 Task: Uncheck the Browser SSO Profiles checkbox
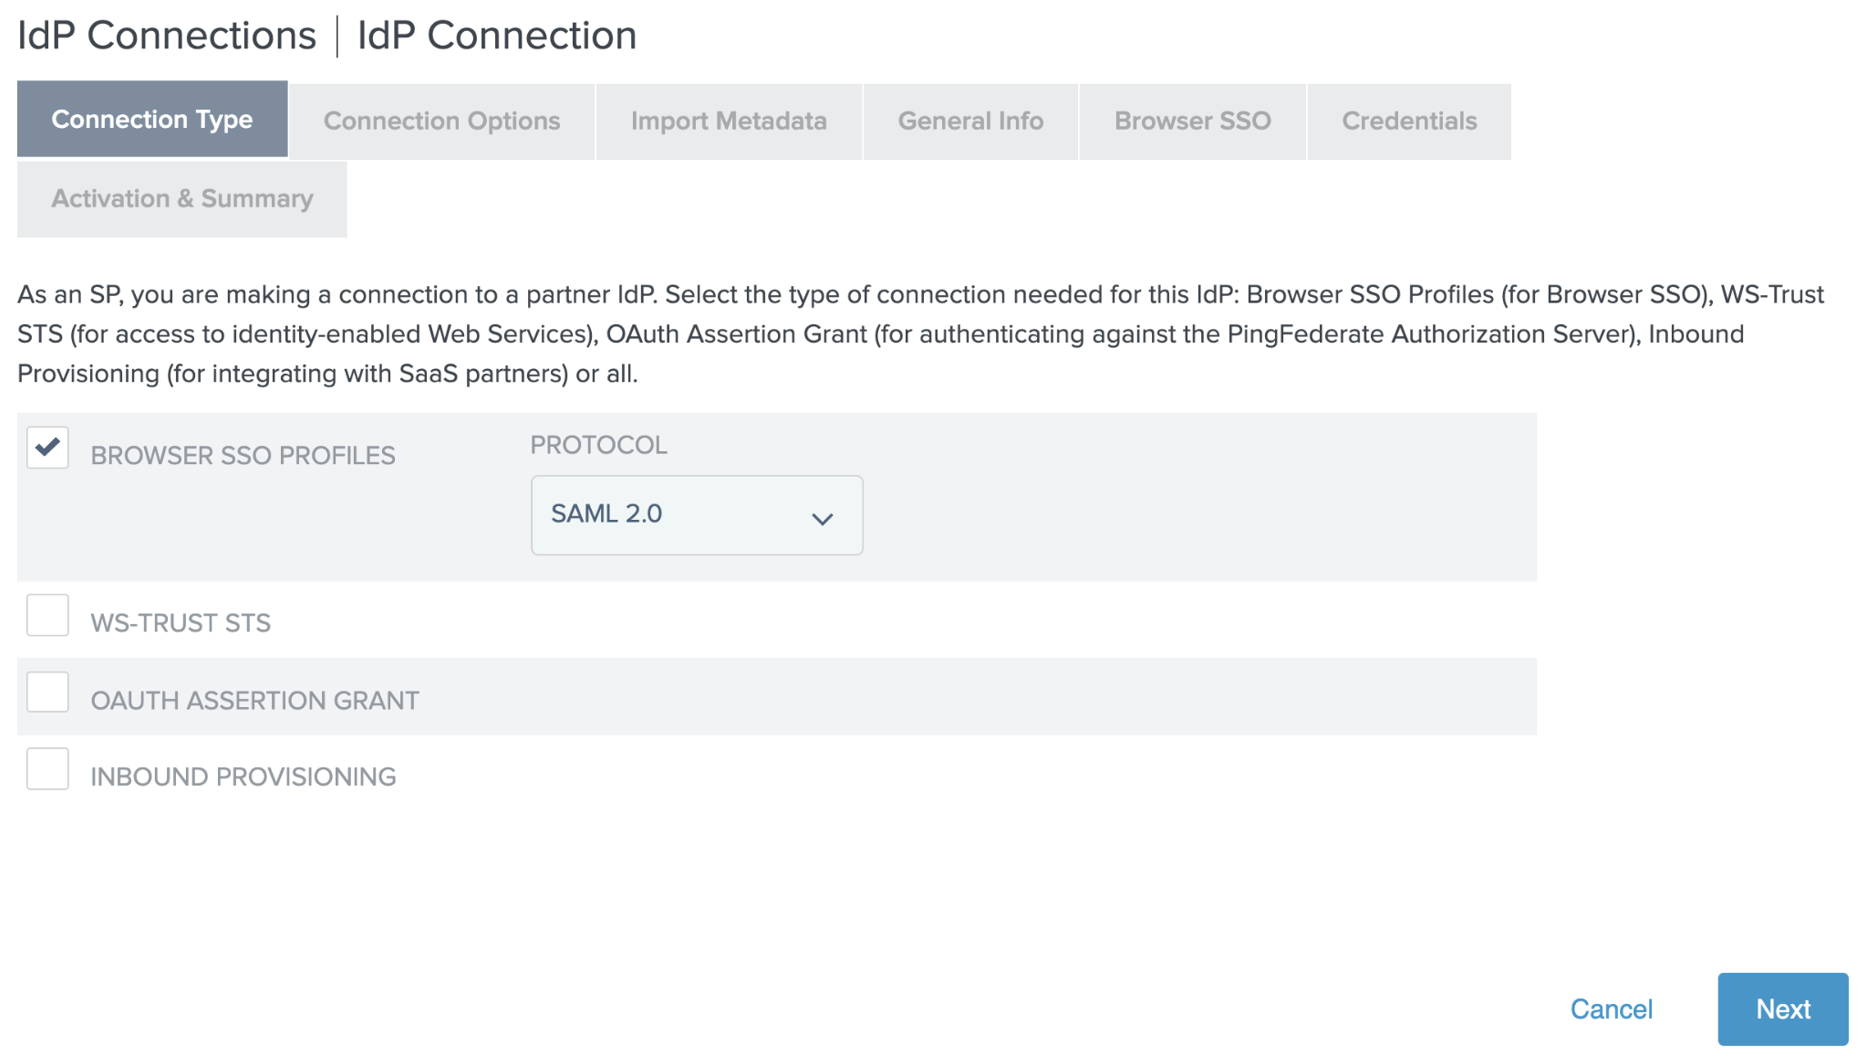[48, 447]
